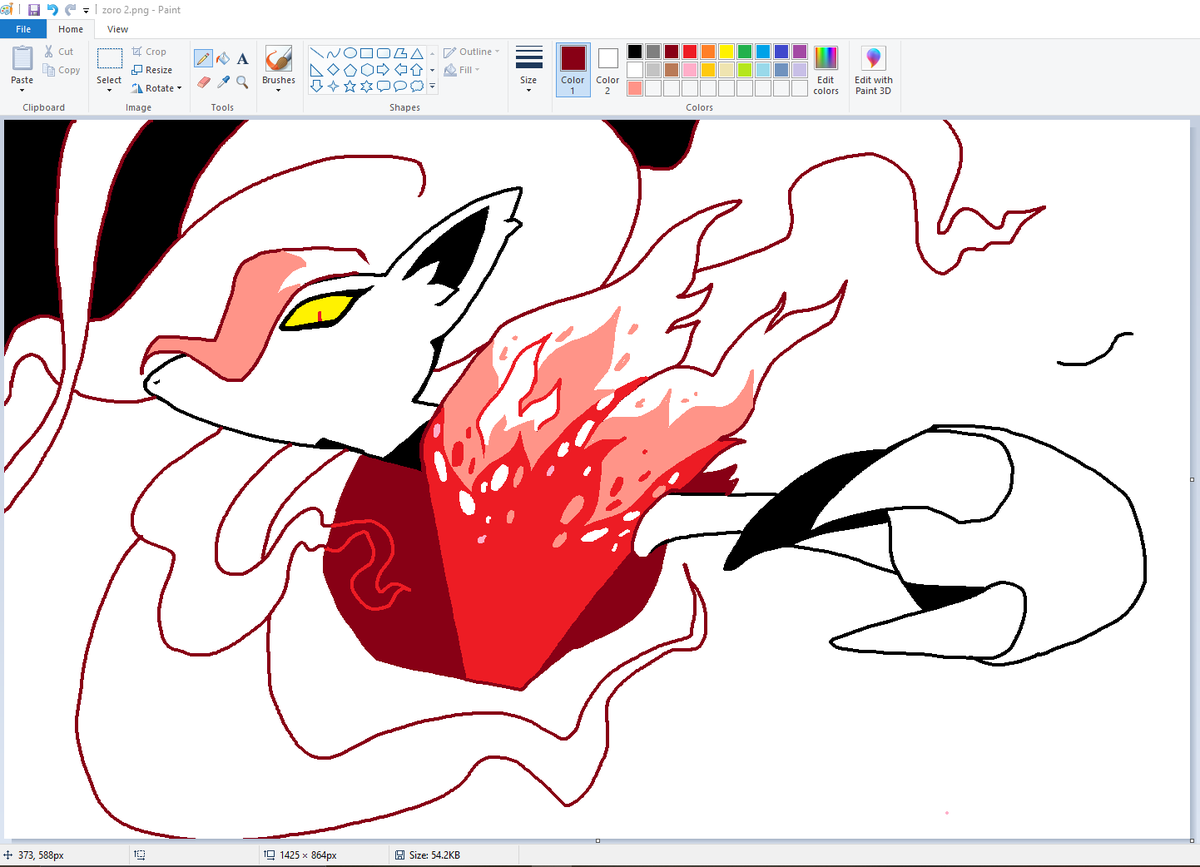Click the Resize button
Image resolution: width=1200 pixels, height=867 pixels.
[152, 70]
